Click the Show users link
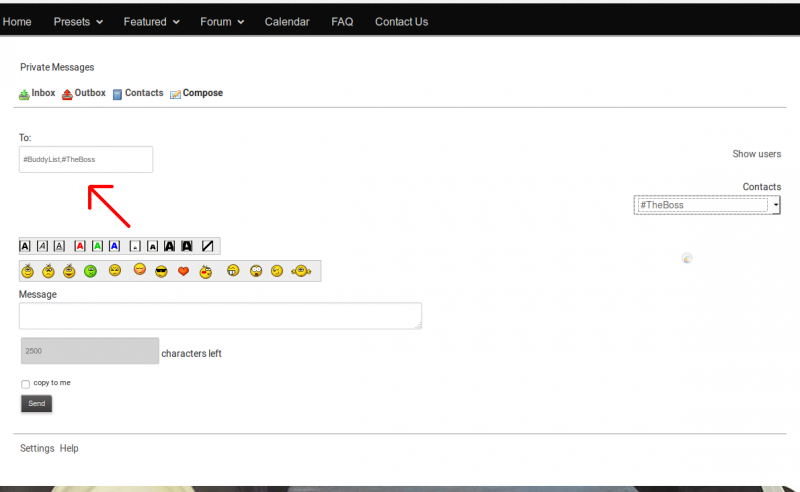This screenshot has width=800, height=492. coord(756,154)
